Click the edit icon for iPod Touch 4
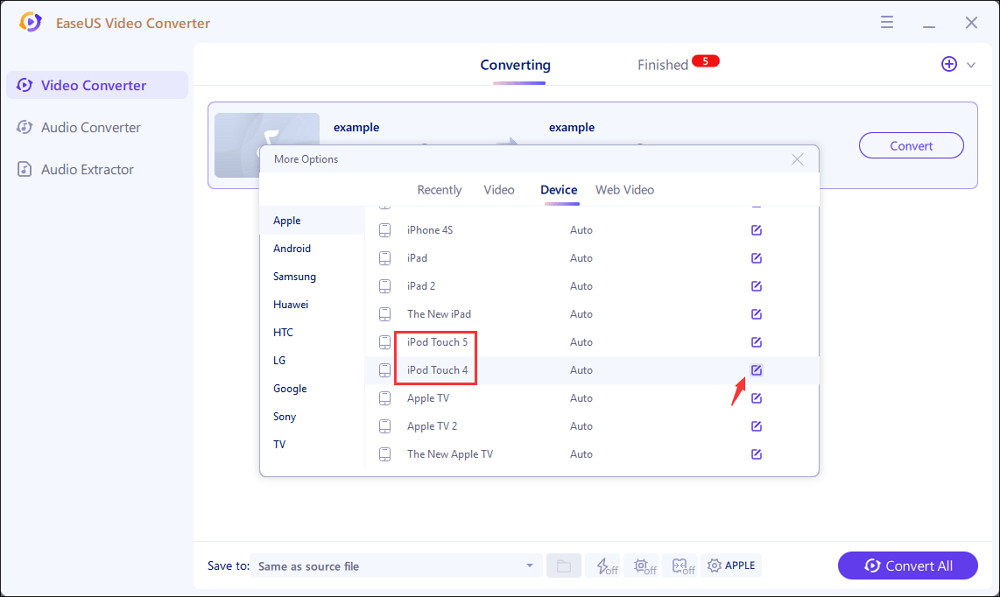 click(x=756, y=370)
